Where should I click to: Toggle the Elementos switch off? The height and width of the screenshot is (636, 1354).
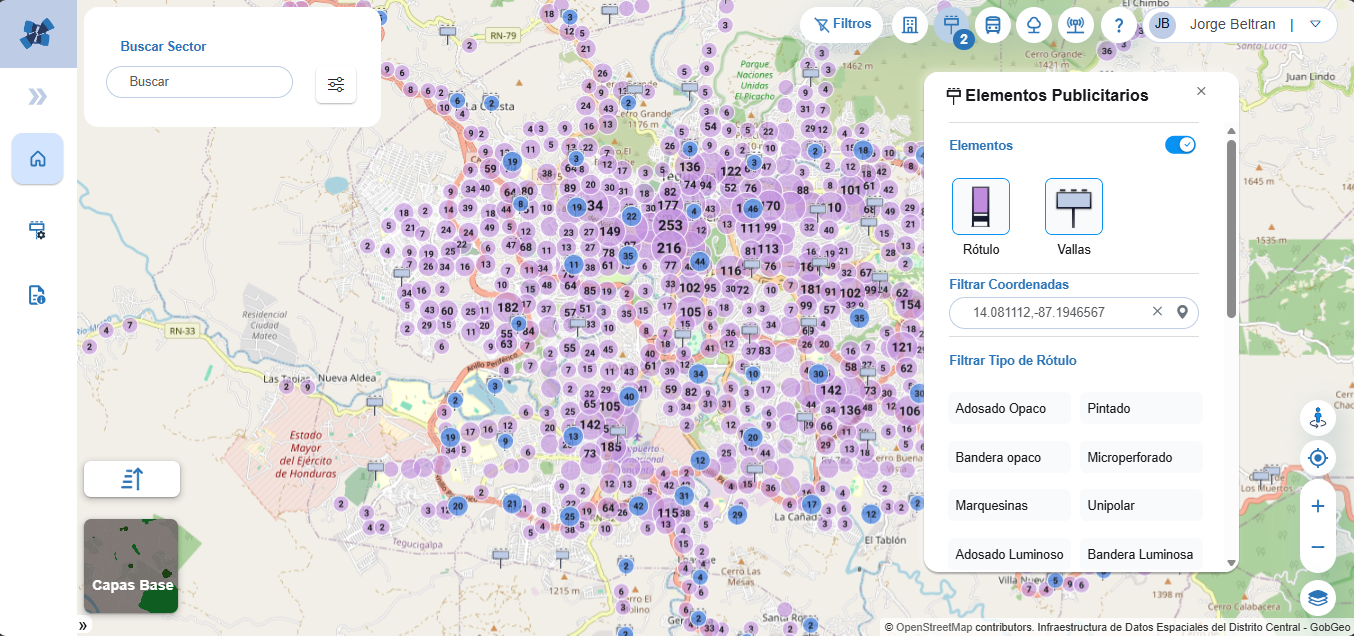[x=1180, y=145]
